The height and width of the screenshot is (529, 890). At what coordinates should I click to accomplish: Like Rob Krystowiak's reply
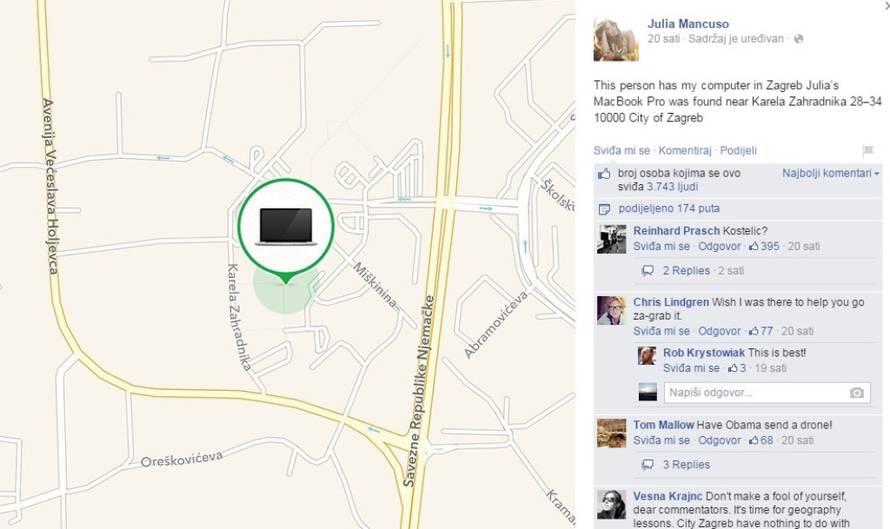[691, 368]
